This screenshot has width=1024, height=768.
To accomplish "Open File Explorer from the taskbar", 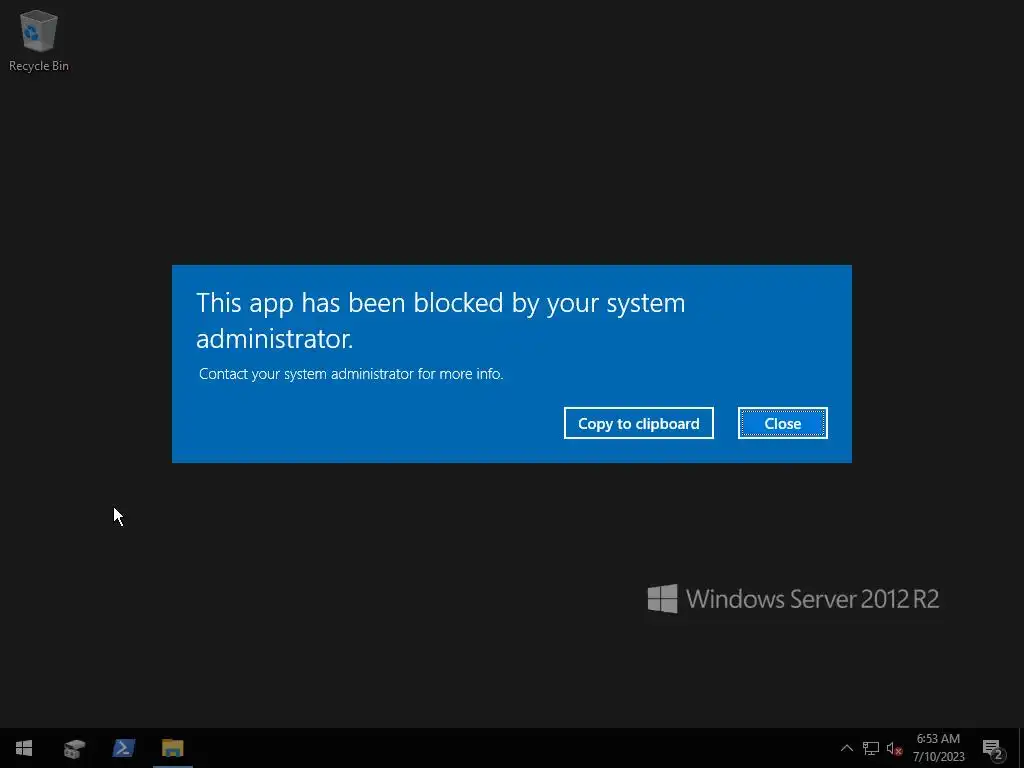I will tap(172, 748).
